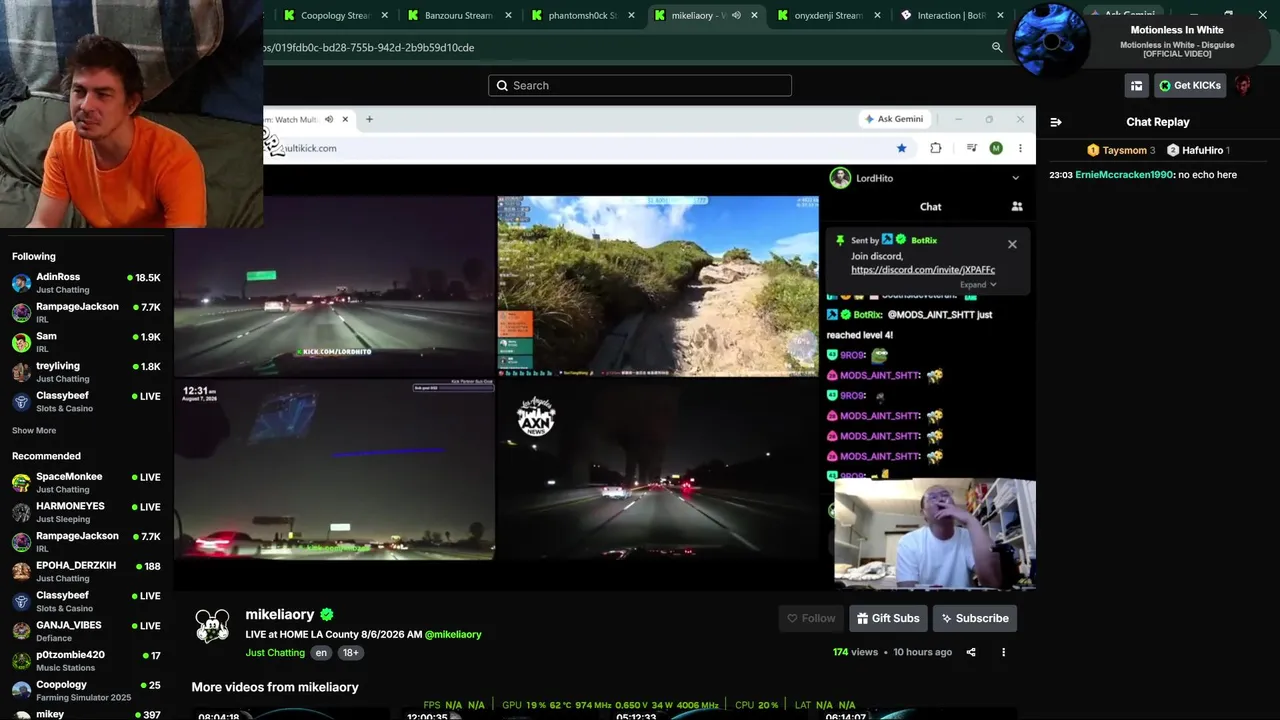This screenshot has height=720, width=1280.
Task: Toggle Follow for mikeliaory
Action: 811,618
